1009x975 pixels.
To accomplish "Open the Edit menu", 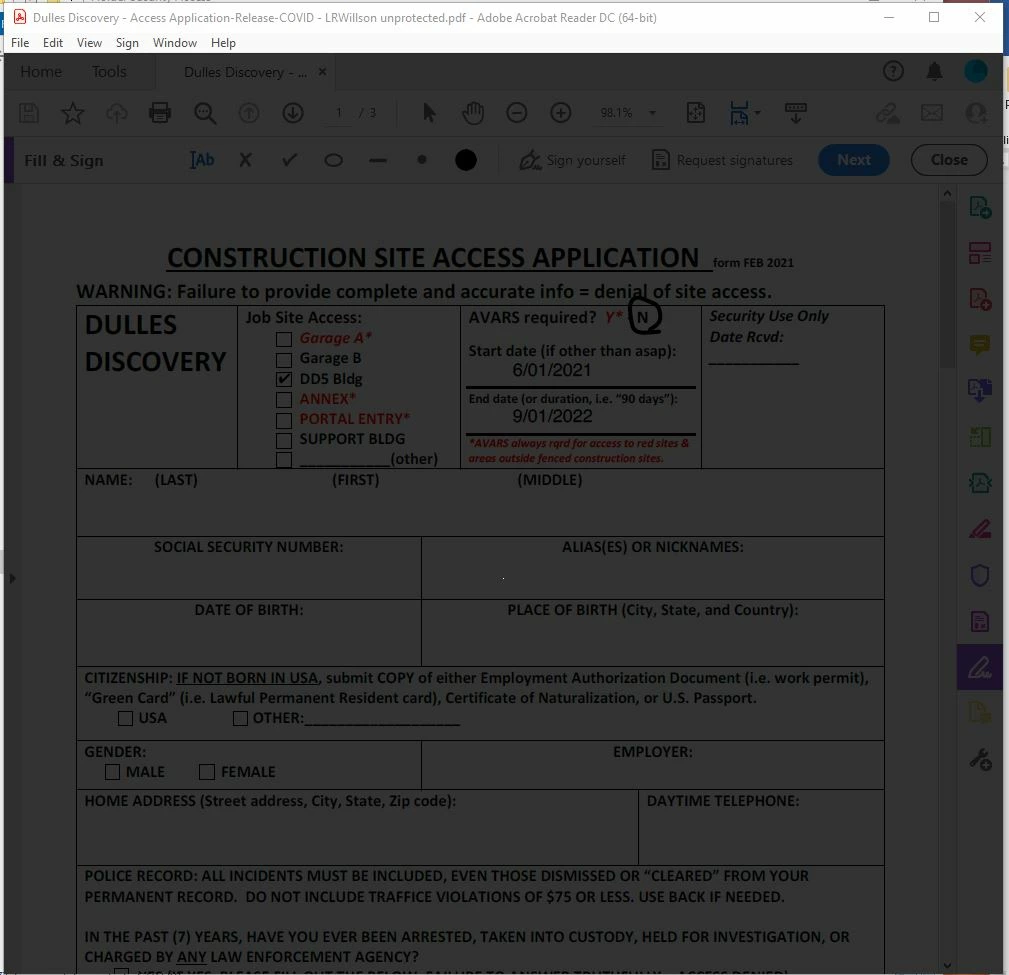I will [x=53, y=42].
